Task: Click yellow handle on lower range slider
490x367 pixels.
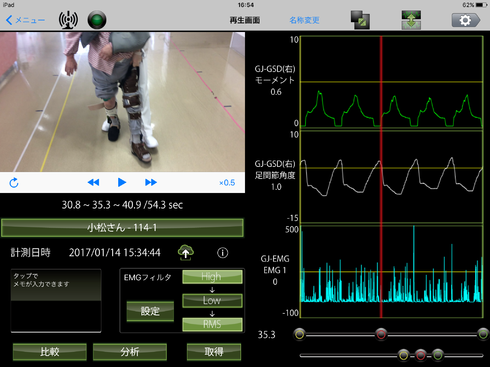Action: [403, 355]
